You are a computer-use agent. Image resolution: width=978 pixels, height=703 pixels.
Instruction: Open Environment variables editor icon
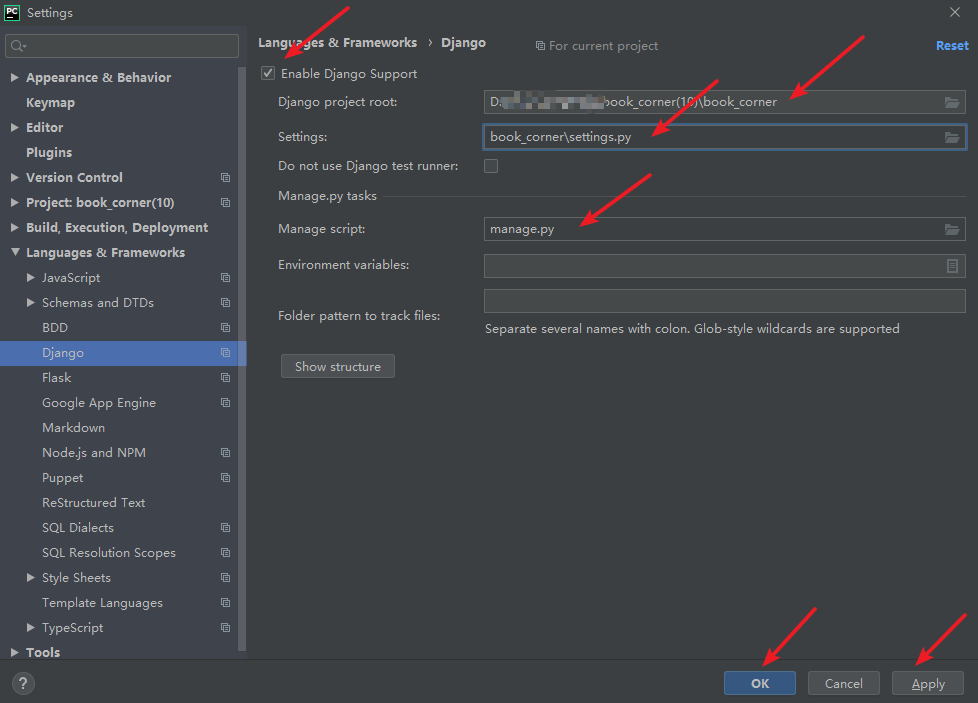click(952, 266)
